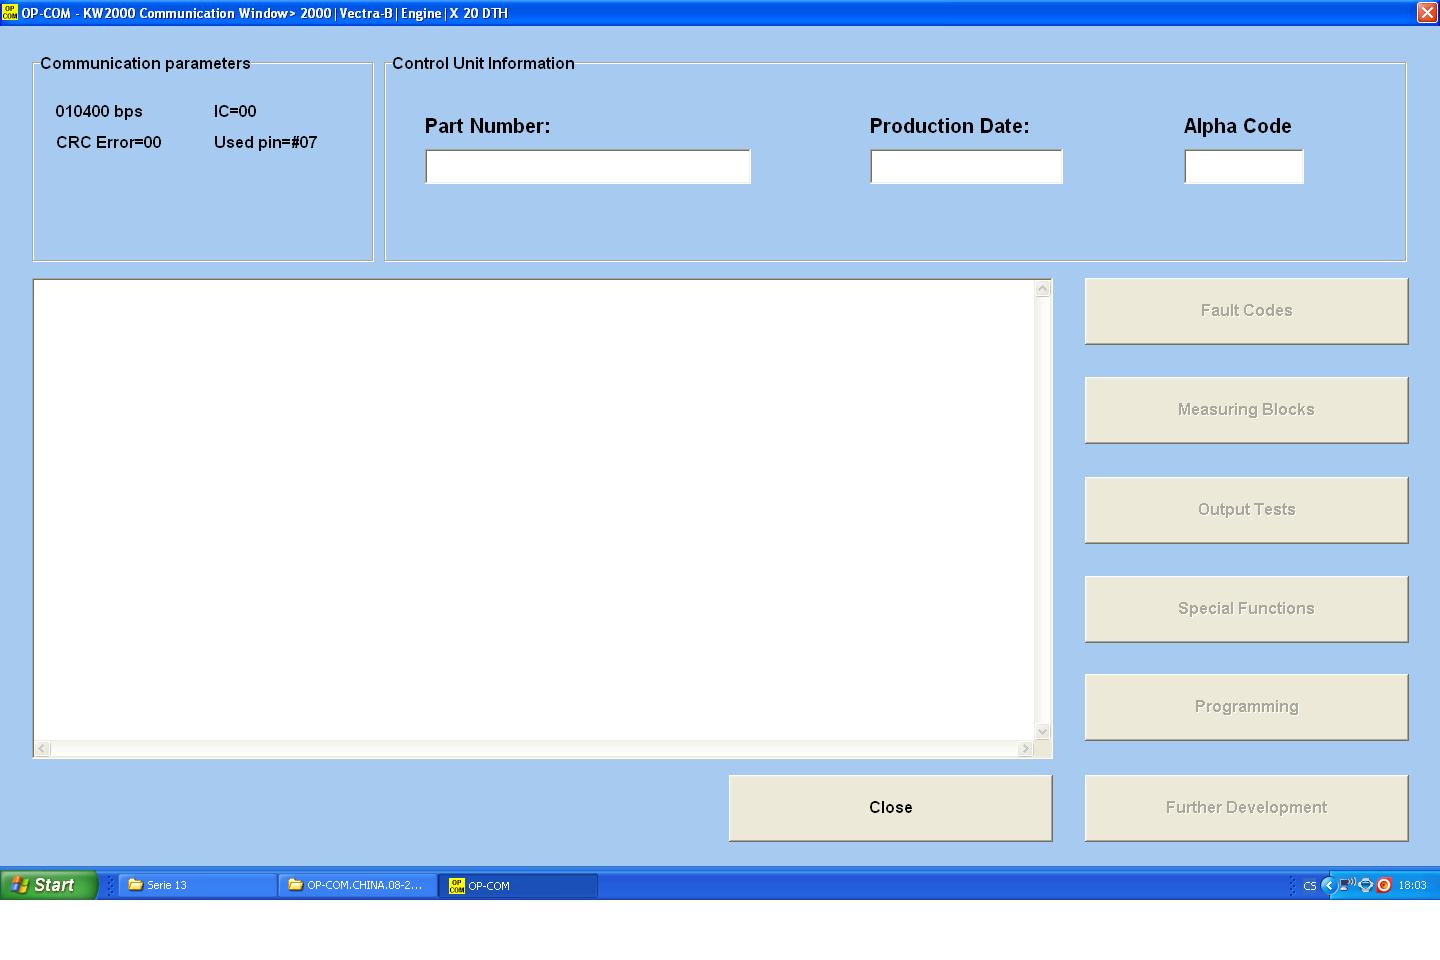Screen dimensions: 1440x960
Task: Expand hidden system tray icons arrow
Action: coord(1328,885)
